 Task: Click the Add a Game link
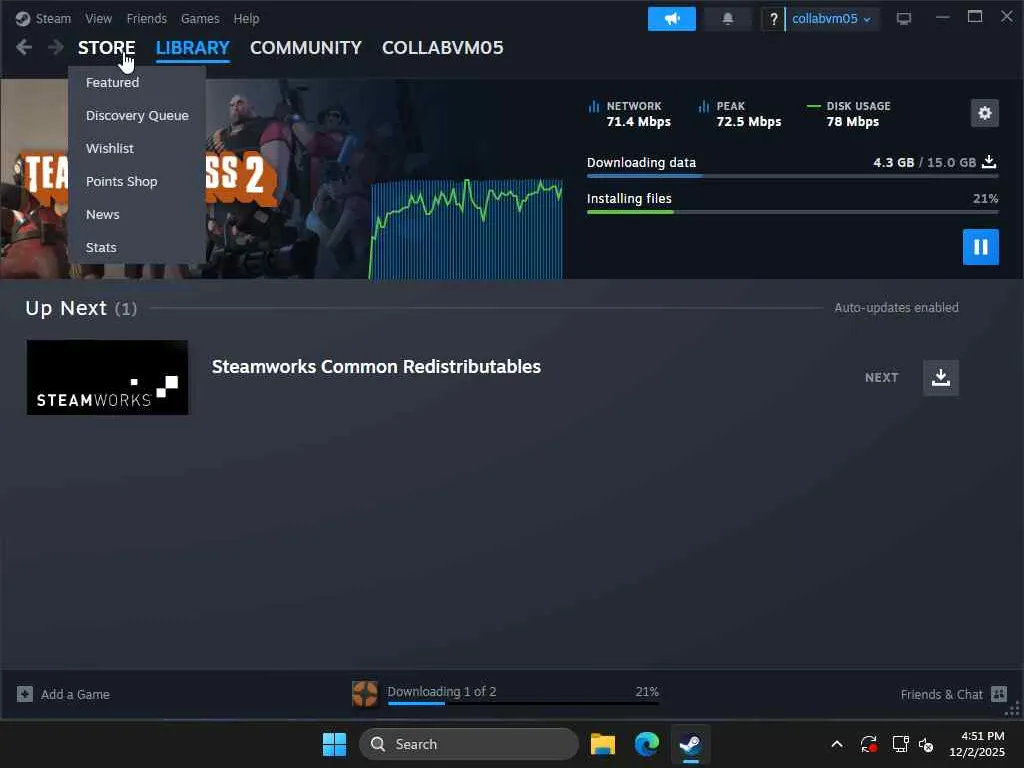(x=75, y=694)
